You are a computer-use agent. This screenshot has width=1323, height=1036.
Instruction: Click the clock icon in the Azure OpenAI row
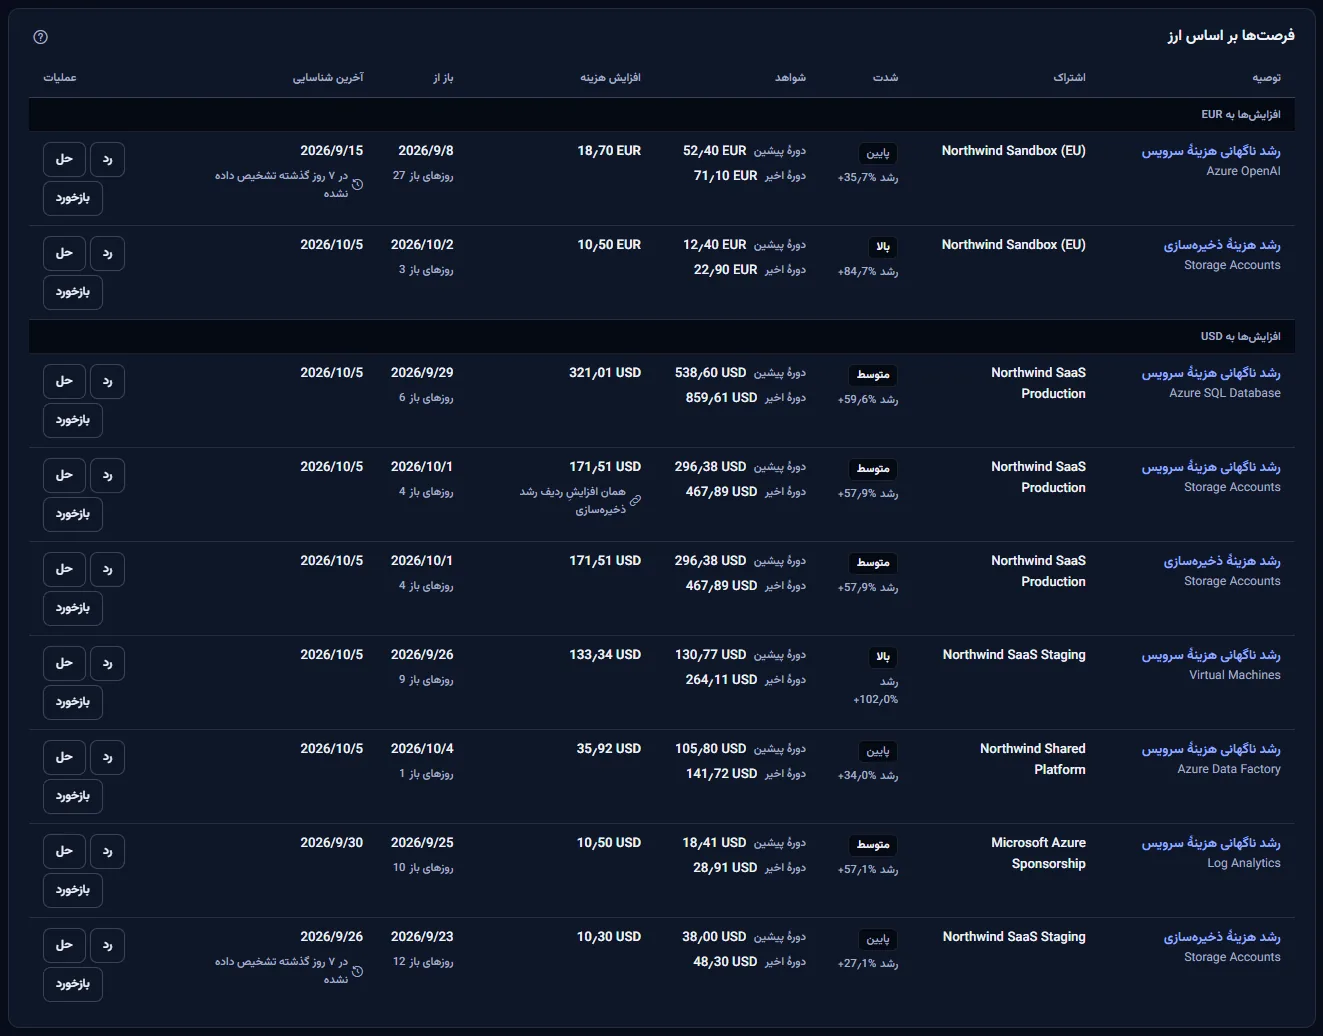(x=358, y=184)
